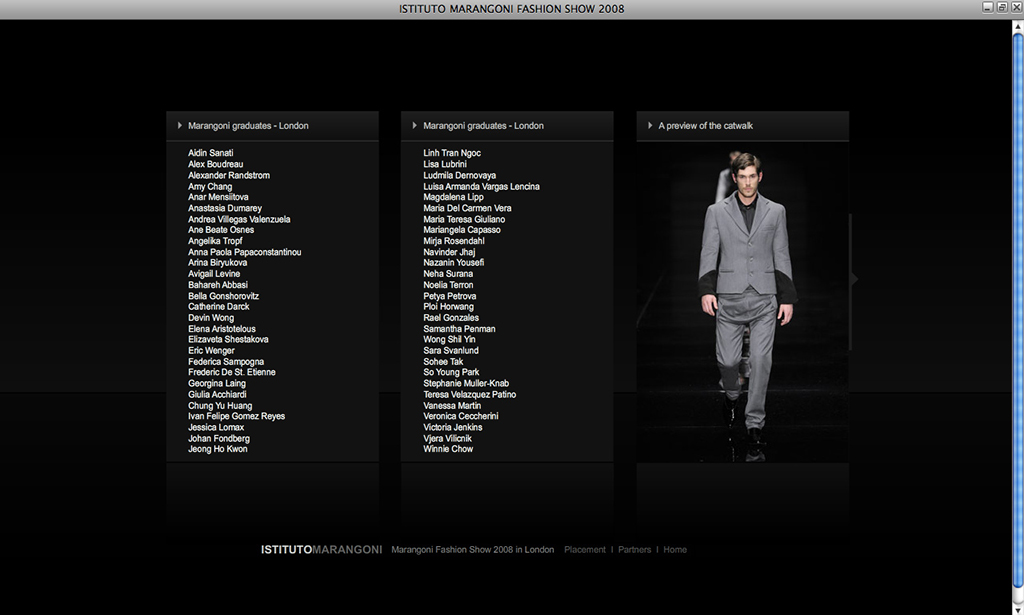Open the Partners footer link
This screenshot has height=615, width=1024.
tap(634, 550)
